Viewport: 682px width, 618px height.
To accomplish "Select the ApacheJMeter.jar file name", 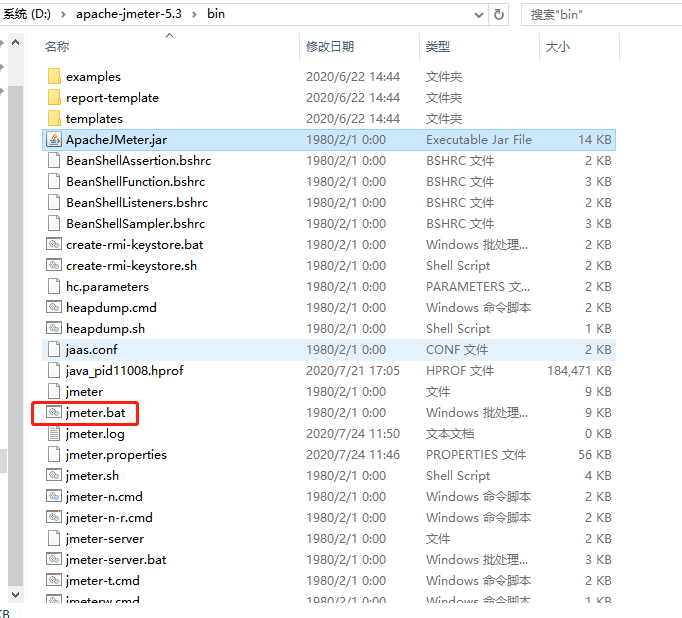I will (116, 140).
